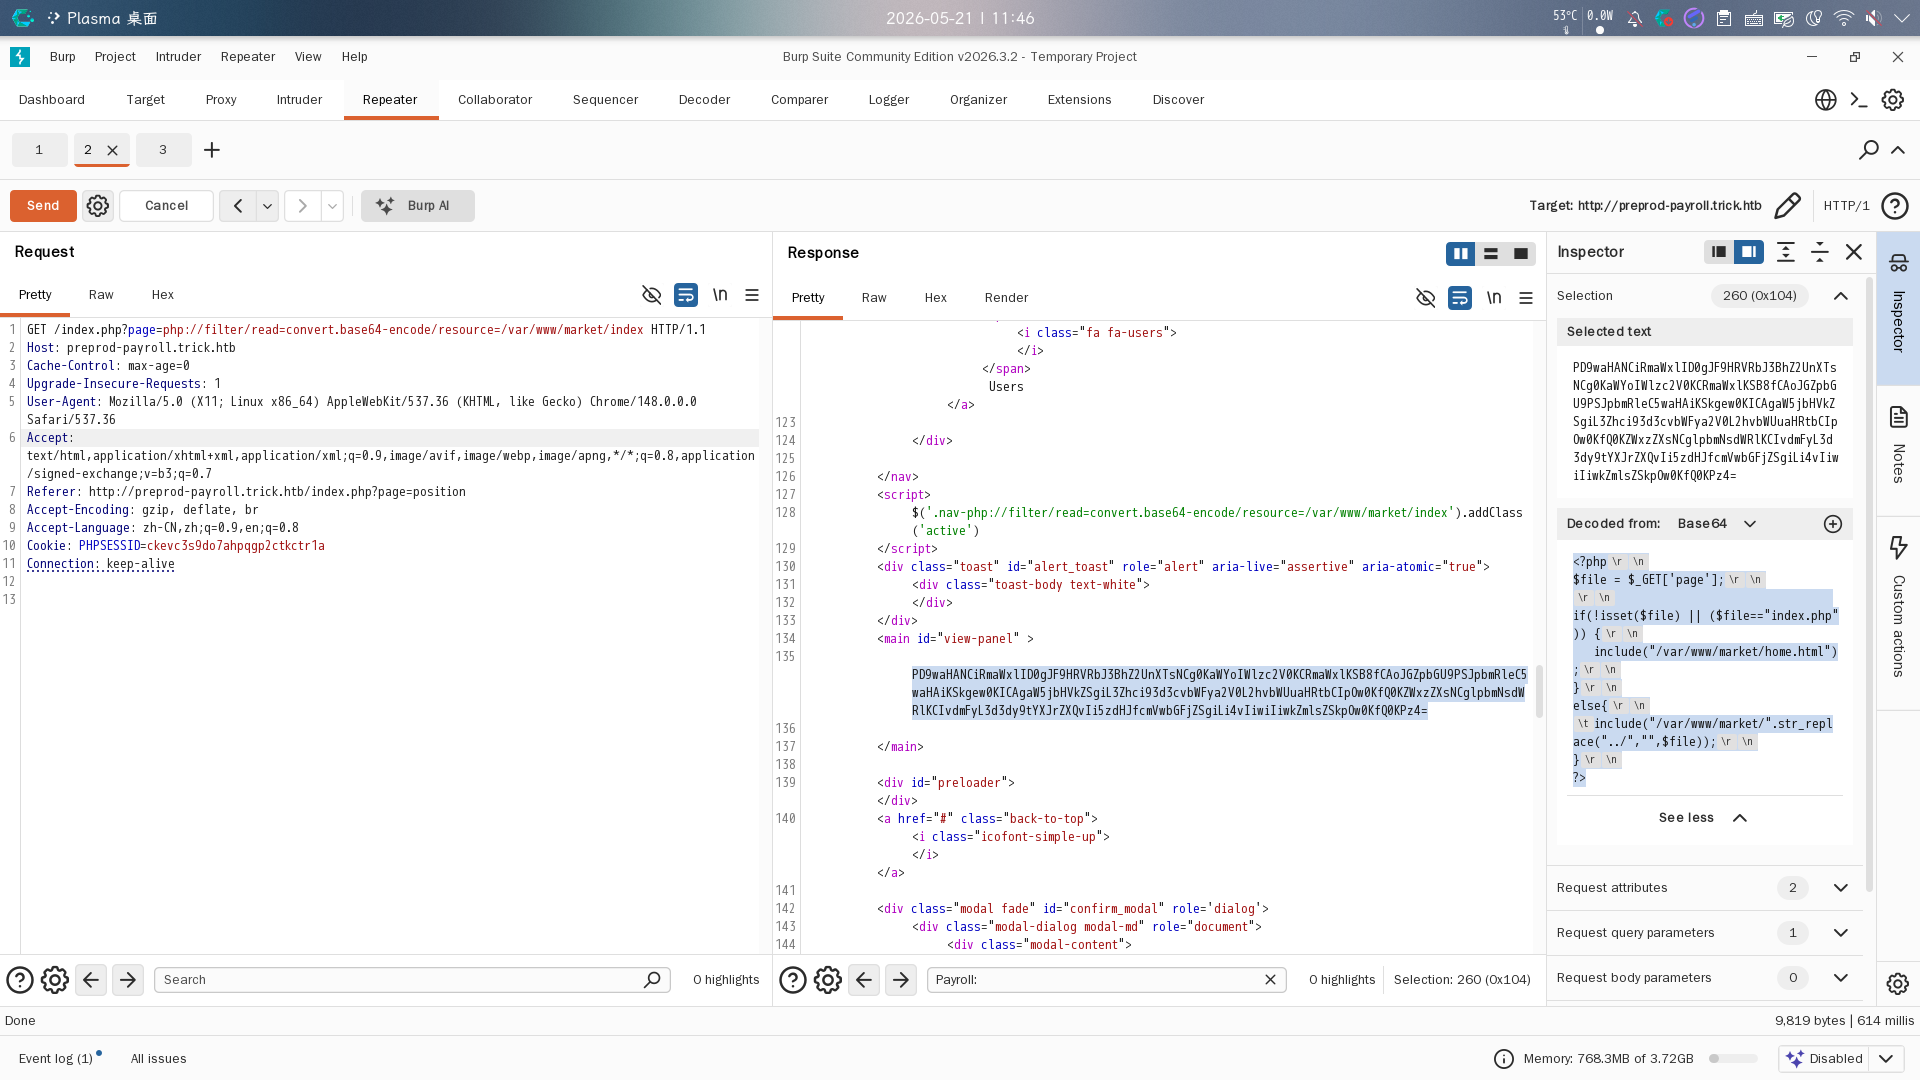
Task: Open Burp browser globe icon
Action: pos(1825,100)
